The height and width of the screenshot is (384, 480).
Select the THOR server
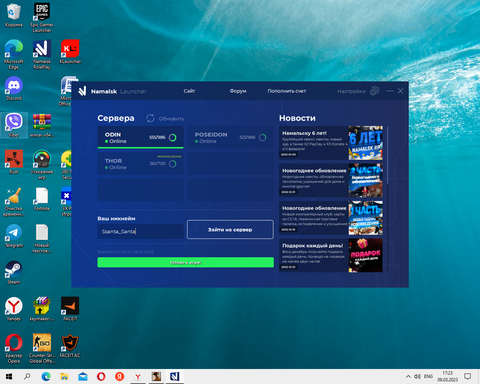coord(140,163)
